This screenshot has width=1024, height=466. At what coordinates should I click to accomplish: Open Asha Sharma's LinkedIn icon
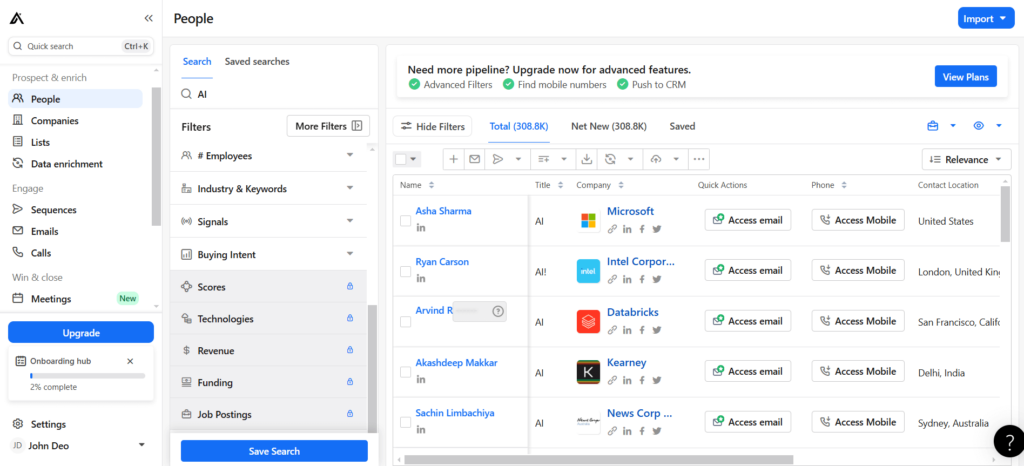[x=421, y=229]
